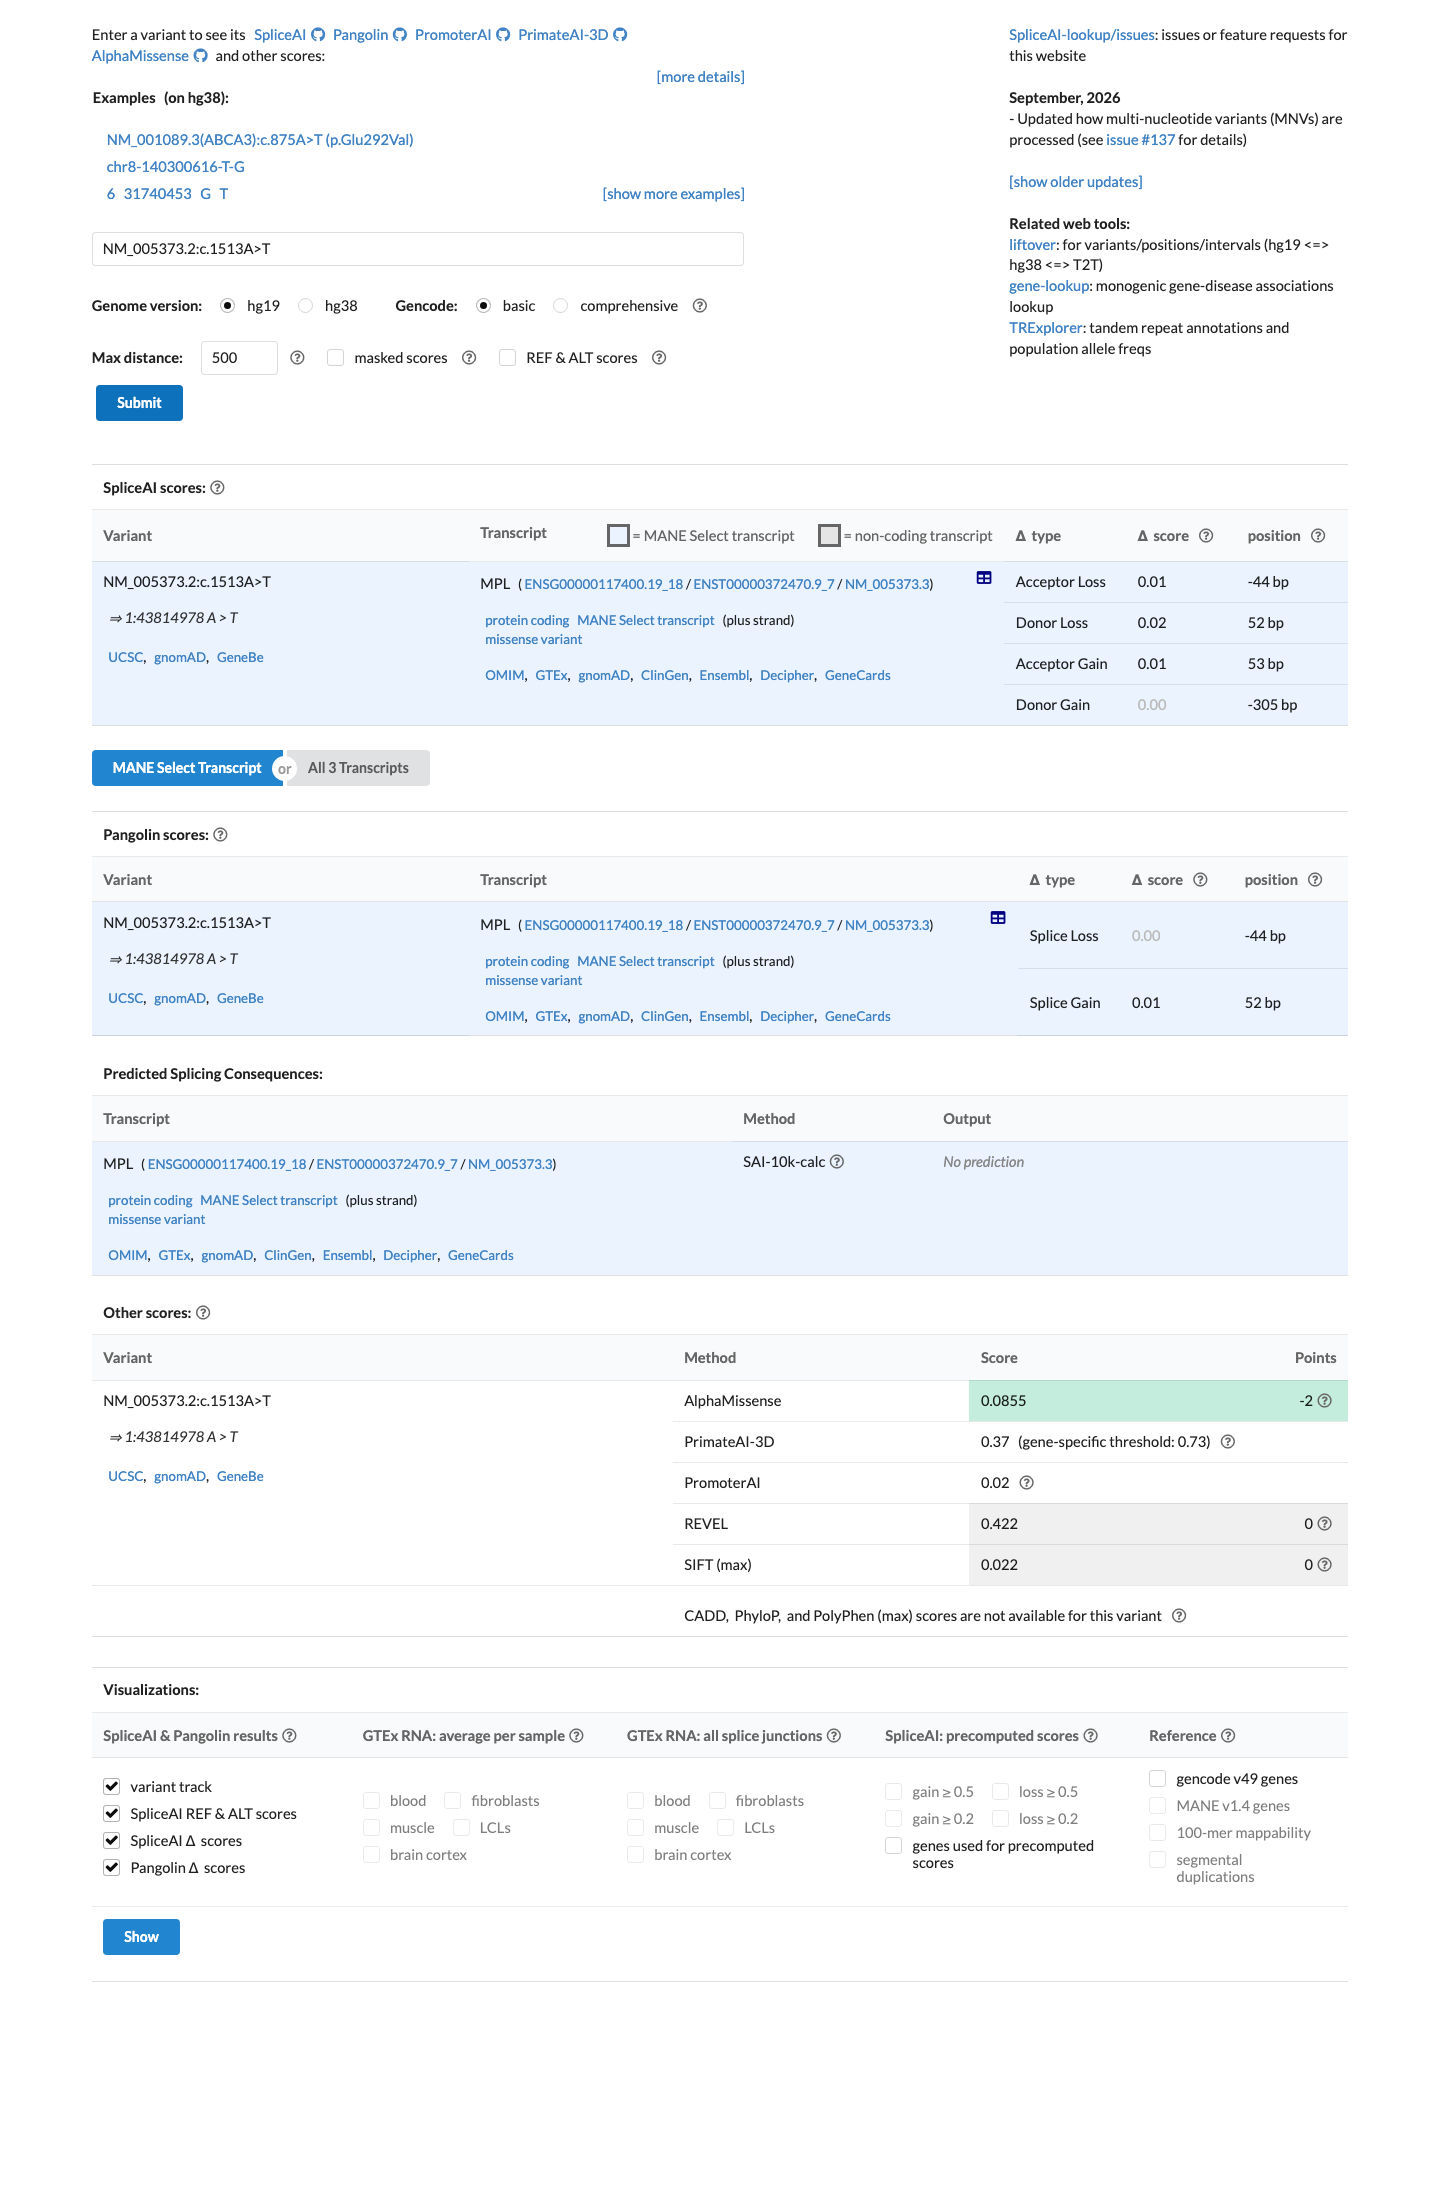Image resolution: width=1454 pixels, height=2200 pixels.
Task: Expand show older updates
Action: click(x=1075, y=182)
